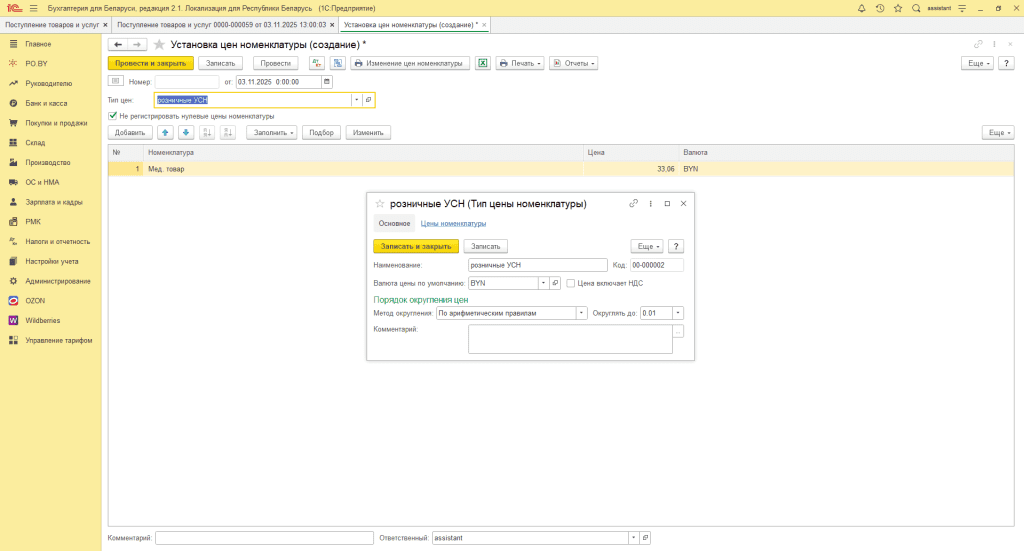This screenshot has height=551, width=1024.
Task: Open the 'Склад' section in sidebar
Action: [x=35, y=143]
